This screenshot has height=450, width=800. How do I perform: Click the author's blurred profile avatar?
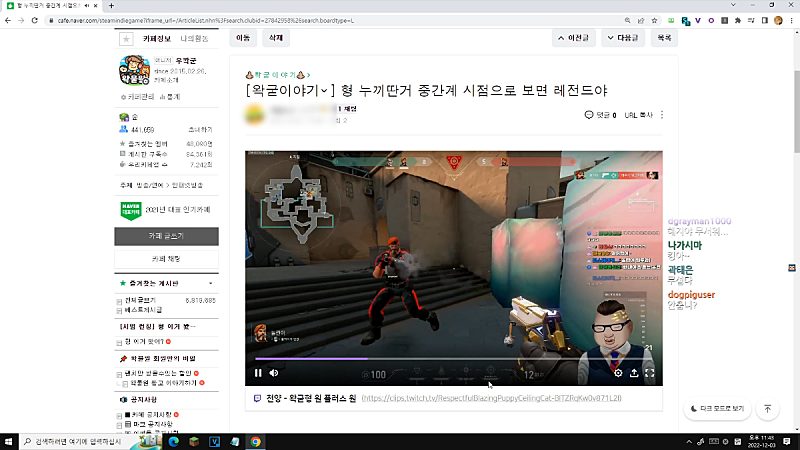click(255, 114)
